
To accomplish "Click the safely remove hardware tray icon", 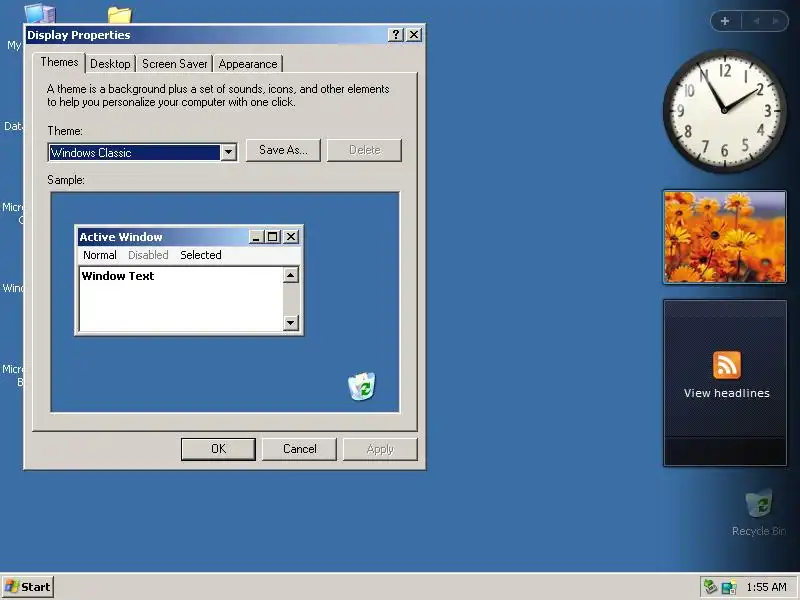I will 710,587.
